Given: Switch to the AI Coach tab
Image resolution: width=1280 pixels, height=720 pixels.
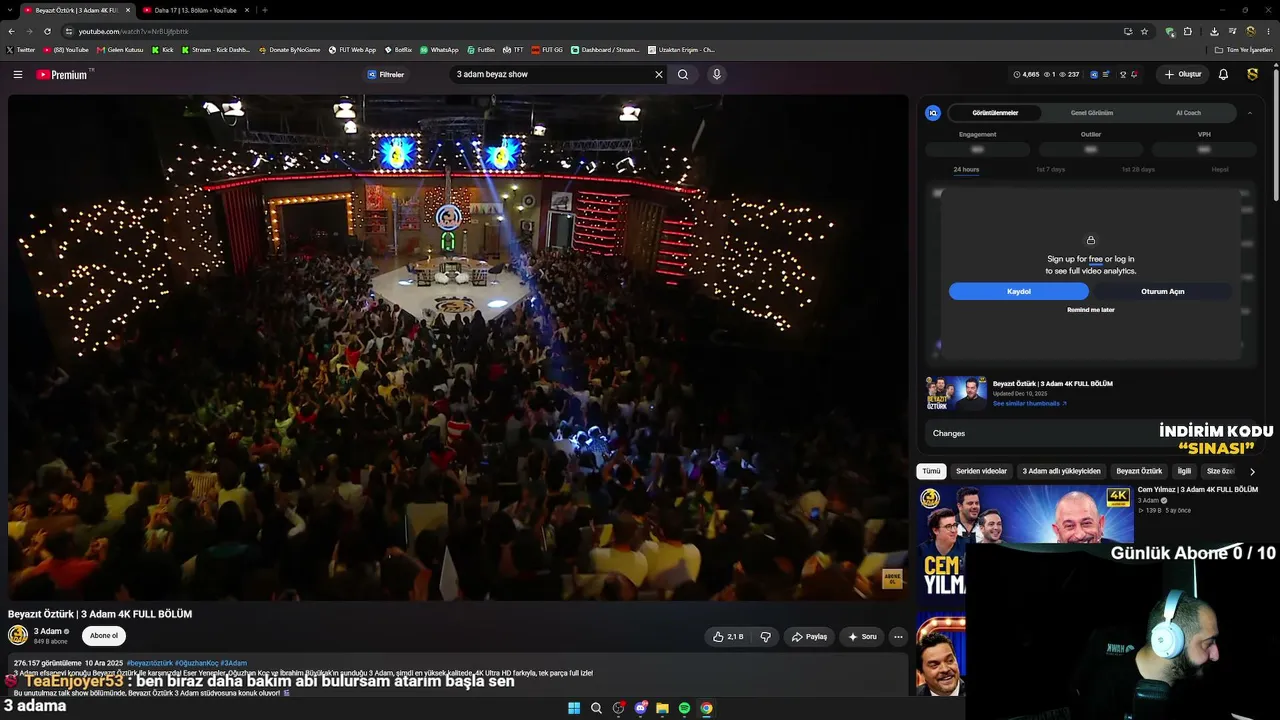Looking at the screenshot, I should [1188, 113].
